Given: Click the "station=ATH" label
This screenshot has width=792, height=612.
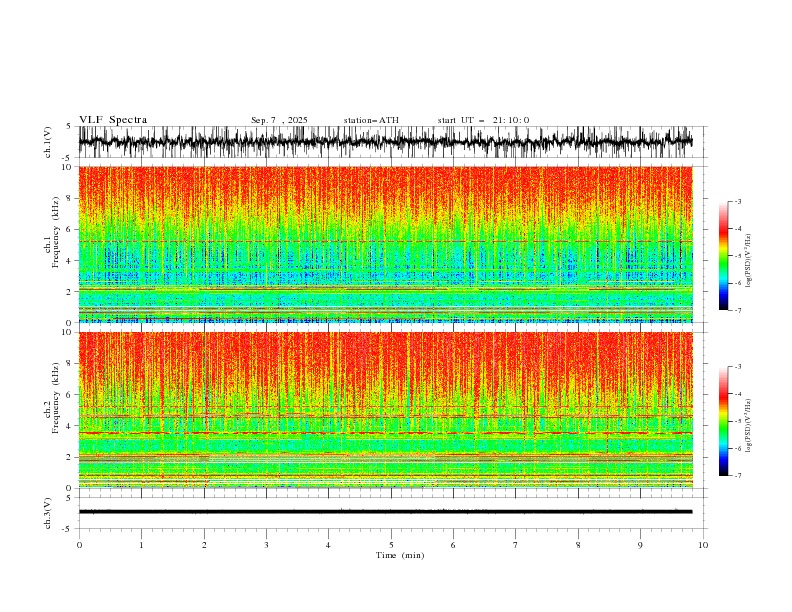Looking at the screenshot, I should (x=371, y=120).
